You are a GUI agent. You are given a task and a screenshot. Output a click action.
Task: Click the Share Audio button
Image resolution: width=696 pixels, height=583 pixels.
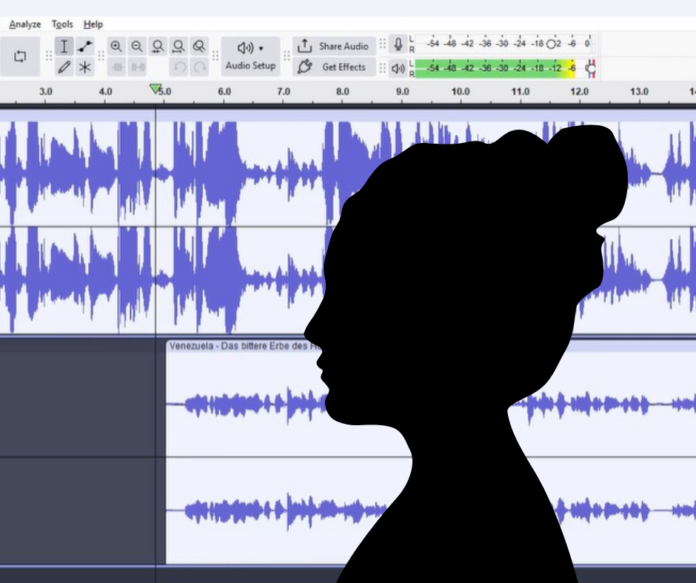click(334, 46)
